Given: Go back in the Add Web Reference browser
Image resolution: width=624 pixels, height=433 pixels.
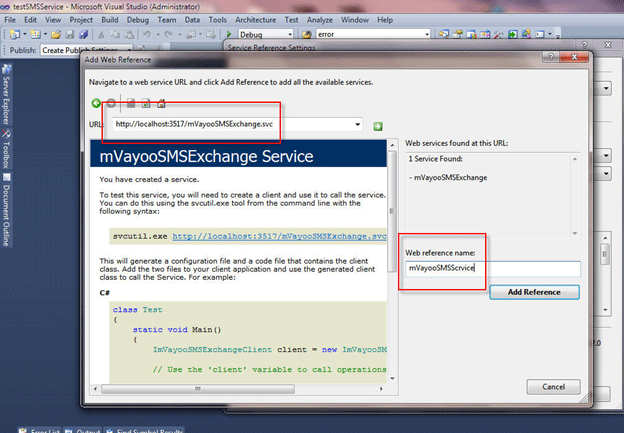Looking at the screenshot, I should (96, 103).
